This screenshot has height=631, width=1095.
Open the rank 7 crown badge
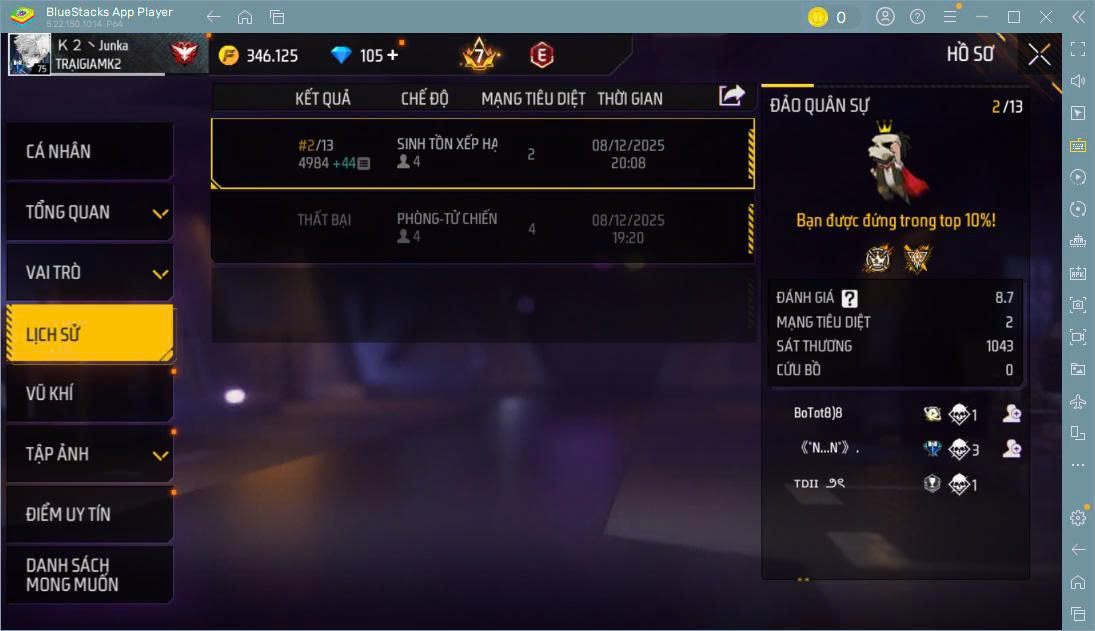(479, 54)
